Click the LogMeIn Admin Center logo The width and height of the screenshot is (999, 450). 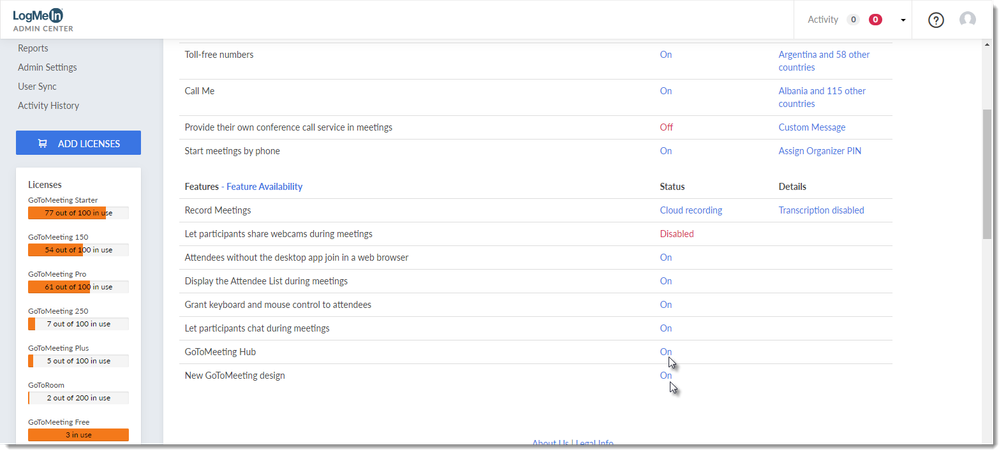click(x=42, y=20)
